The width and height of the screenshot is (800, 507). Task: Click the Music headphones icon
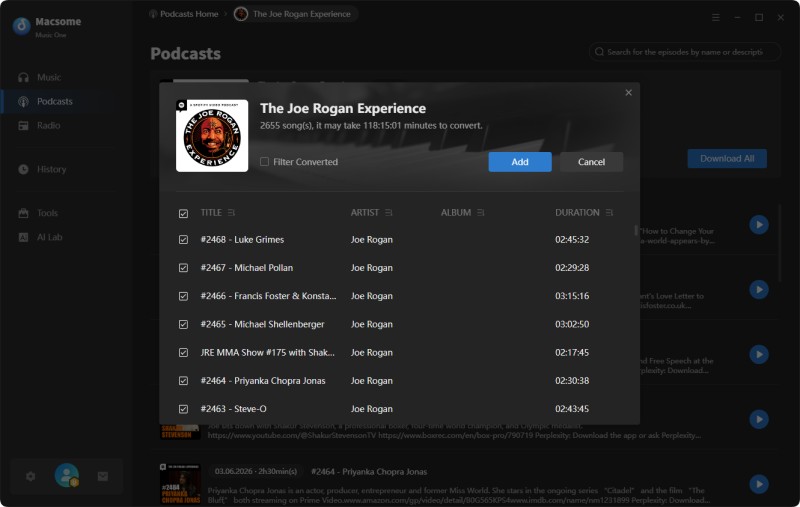23,78
